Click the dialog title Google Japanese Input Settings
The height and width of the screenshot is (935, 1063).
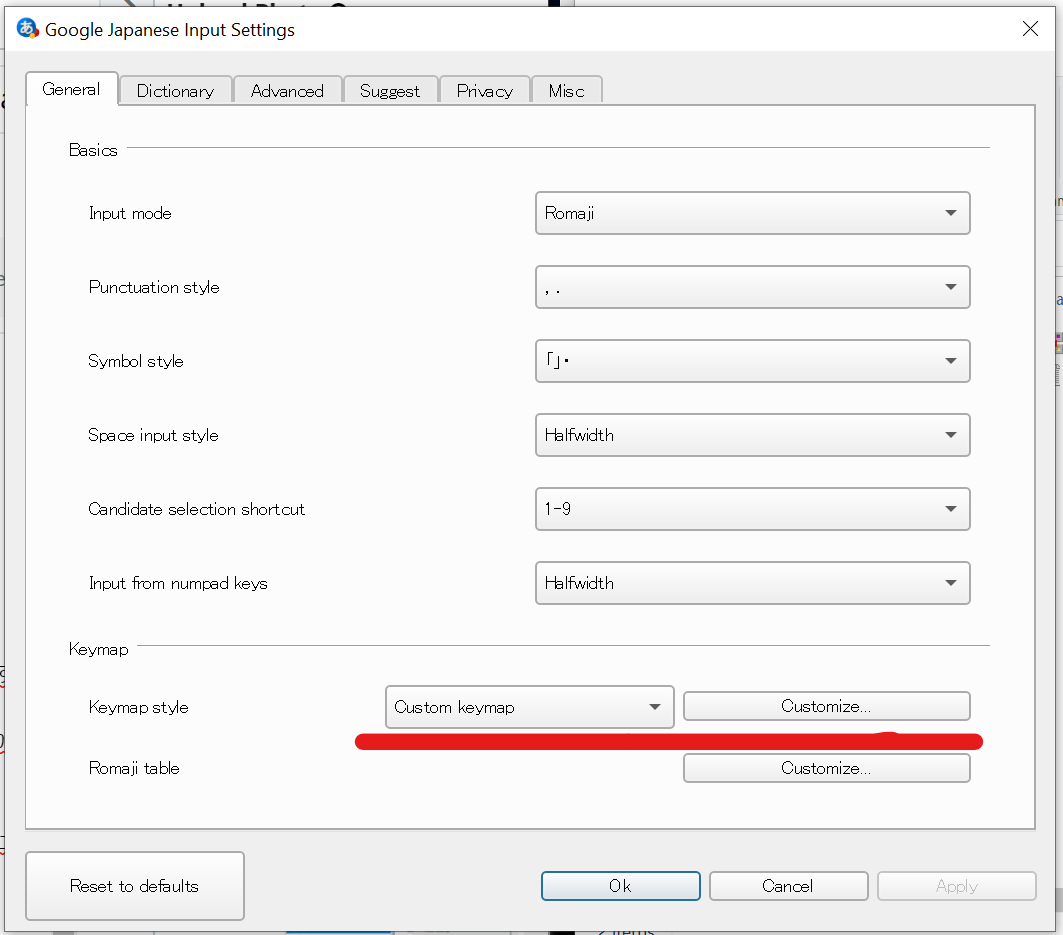pyautogui.click(x=169, y=29)
